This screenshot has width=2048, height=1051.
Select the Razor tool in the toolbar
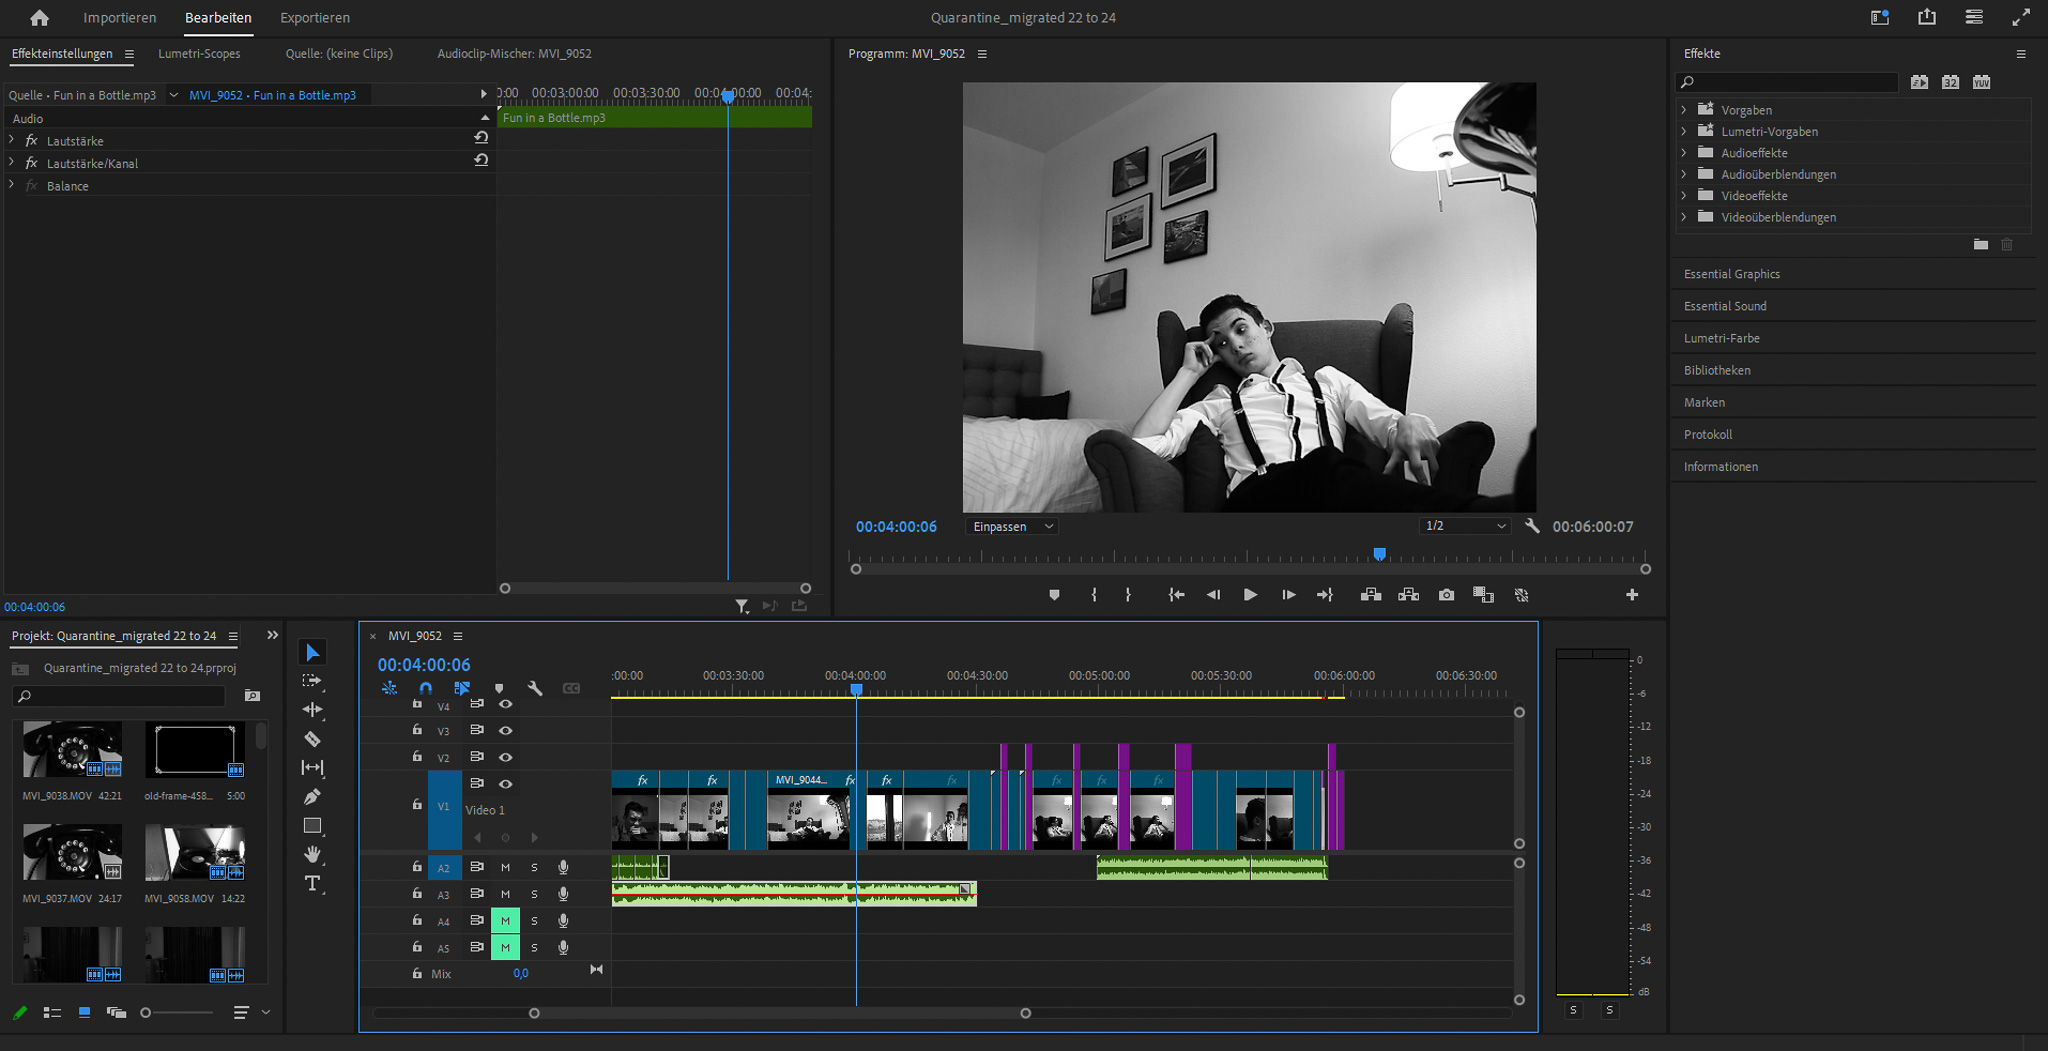pyautogui.click(x=312, y=739)
